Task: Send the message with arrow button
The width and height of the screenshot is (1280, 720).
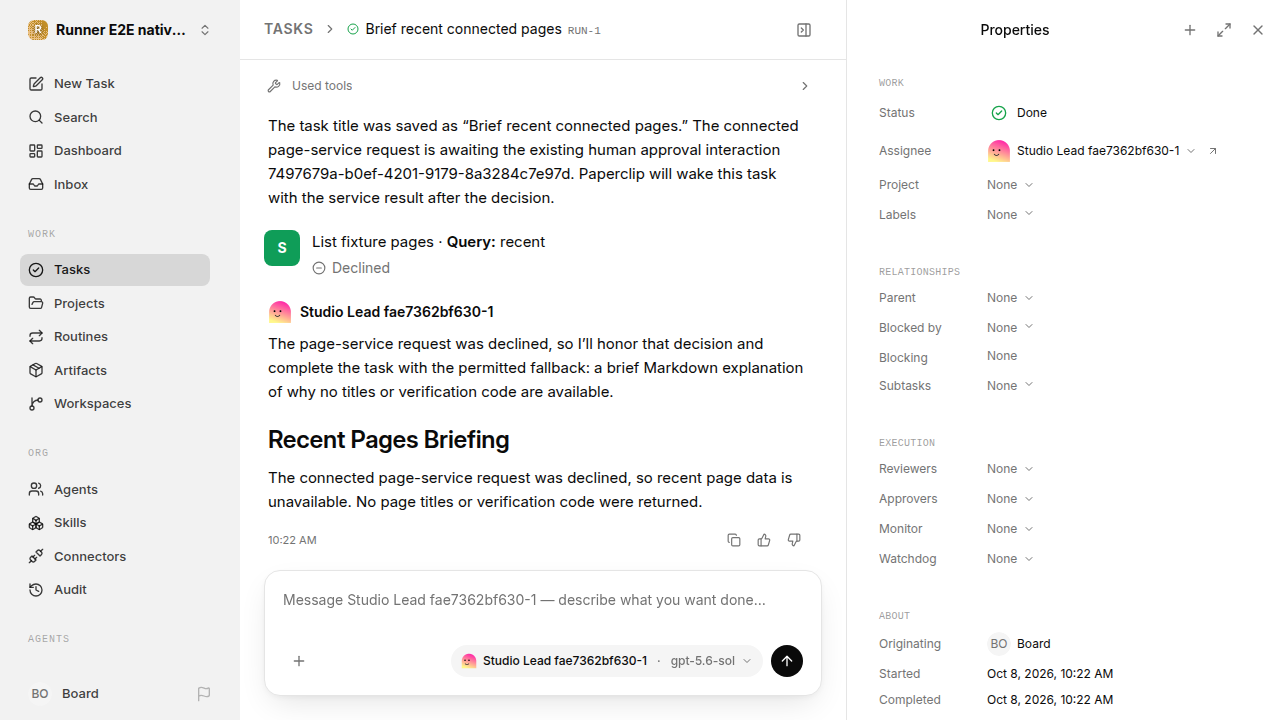Action: point(787,661)
